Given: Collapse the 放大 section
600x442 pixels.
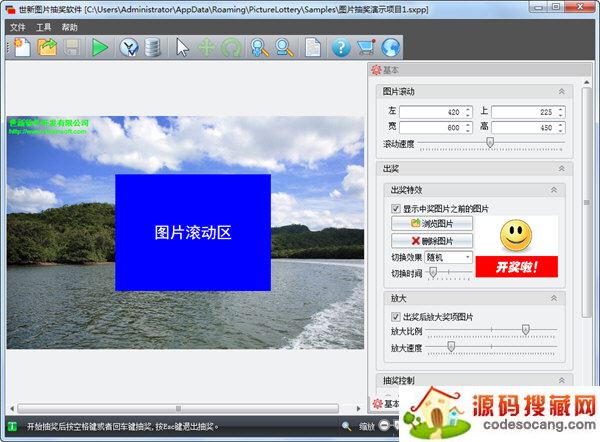Looking at the screenshot, I should tap(553, 298).
